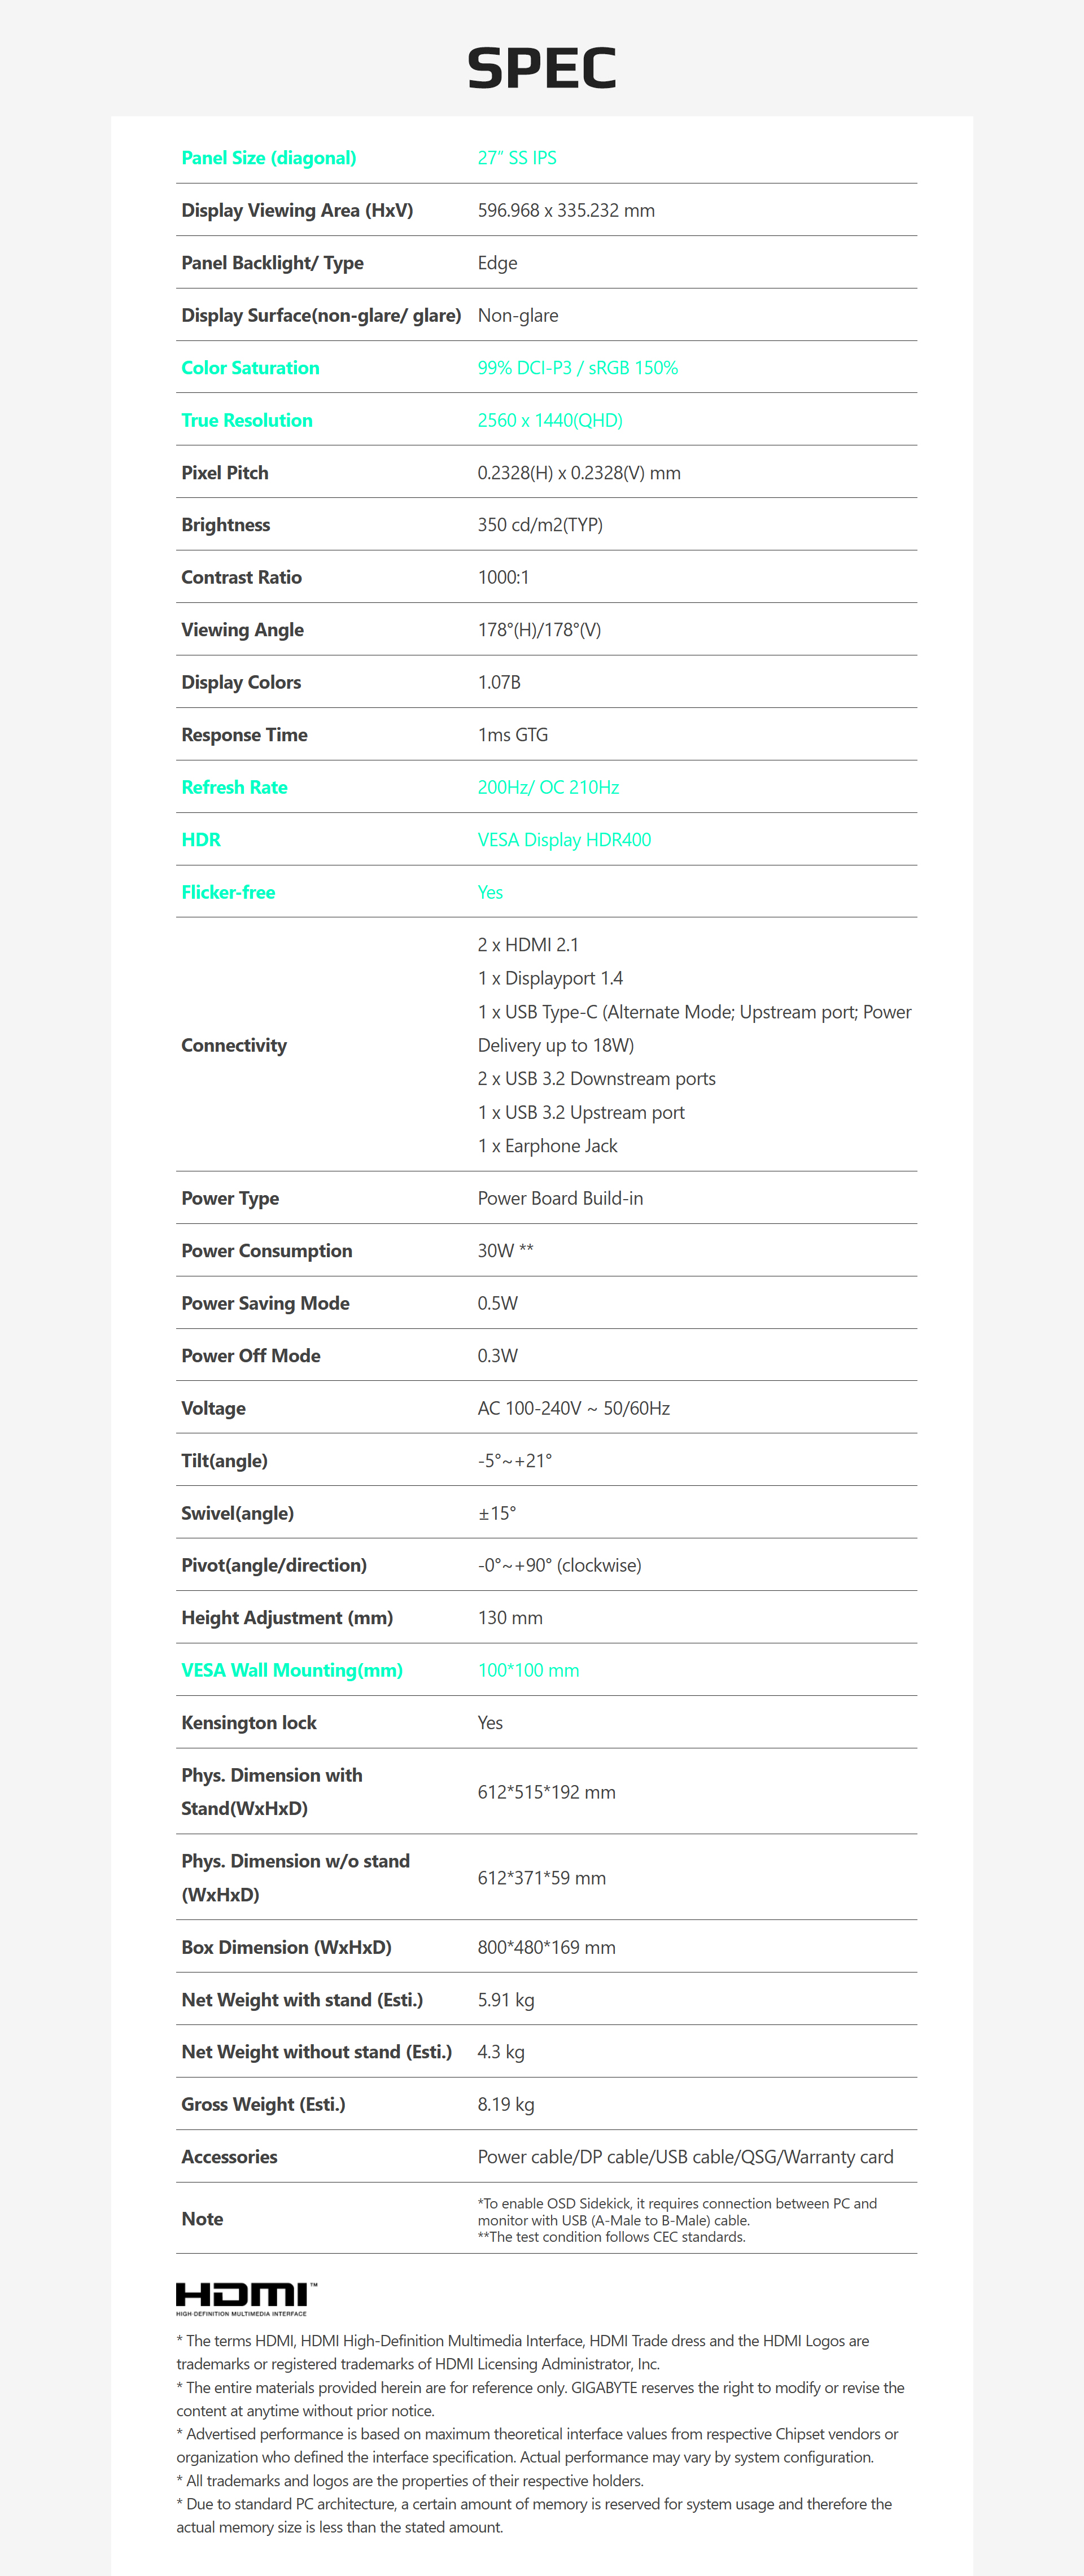Click the Flicker-free label
This screenshot has width=1084, height=2576.
[x=228, y=892]
